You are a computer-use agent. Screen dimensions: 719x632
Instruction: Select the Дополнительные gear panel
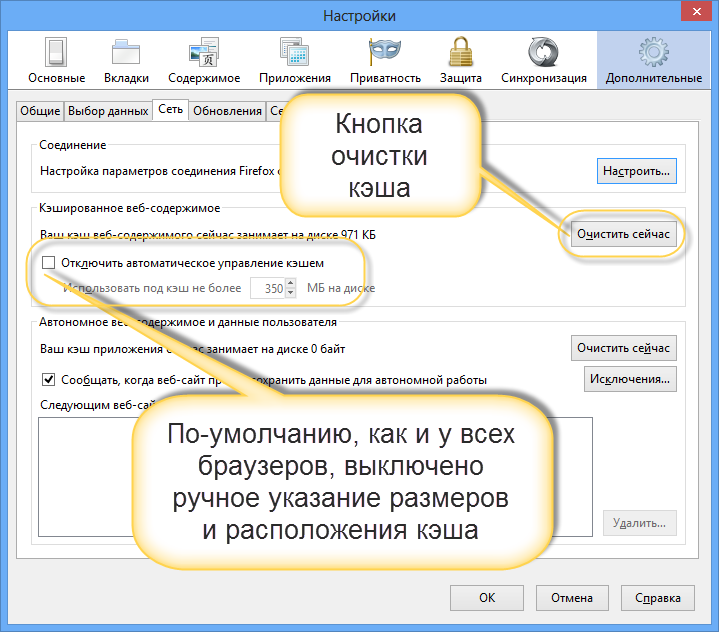[x=653, y=60]
